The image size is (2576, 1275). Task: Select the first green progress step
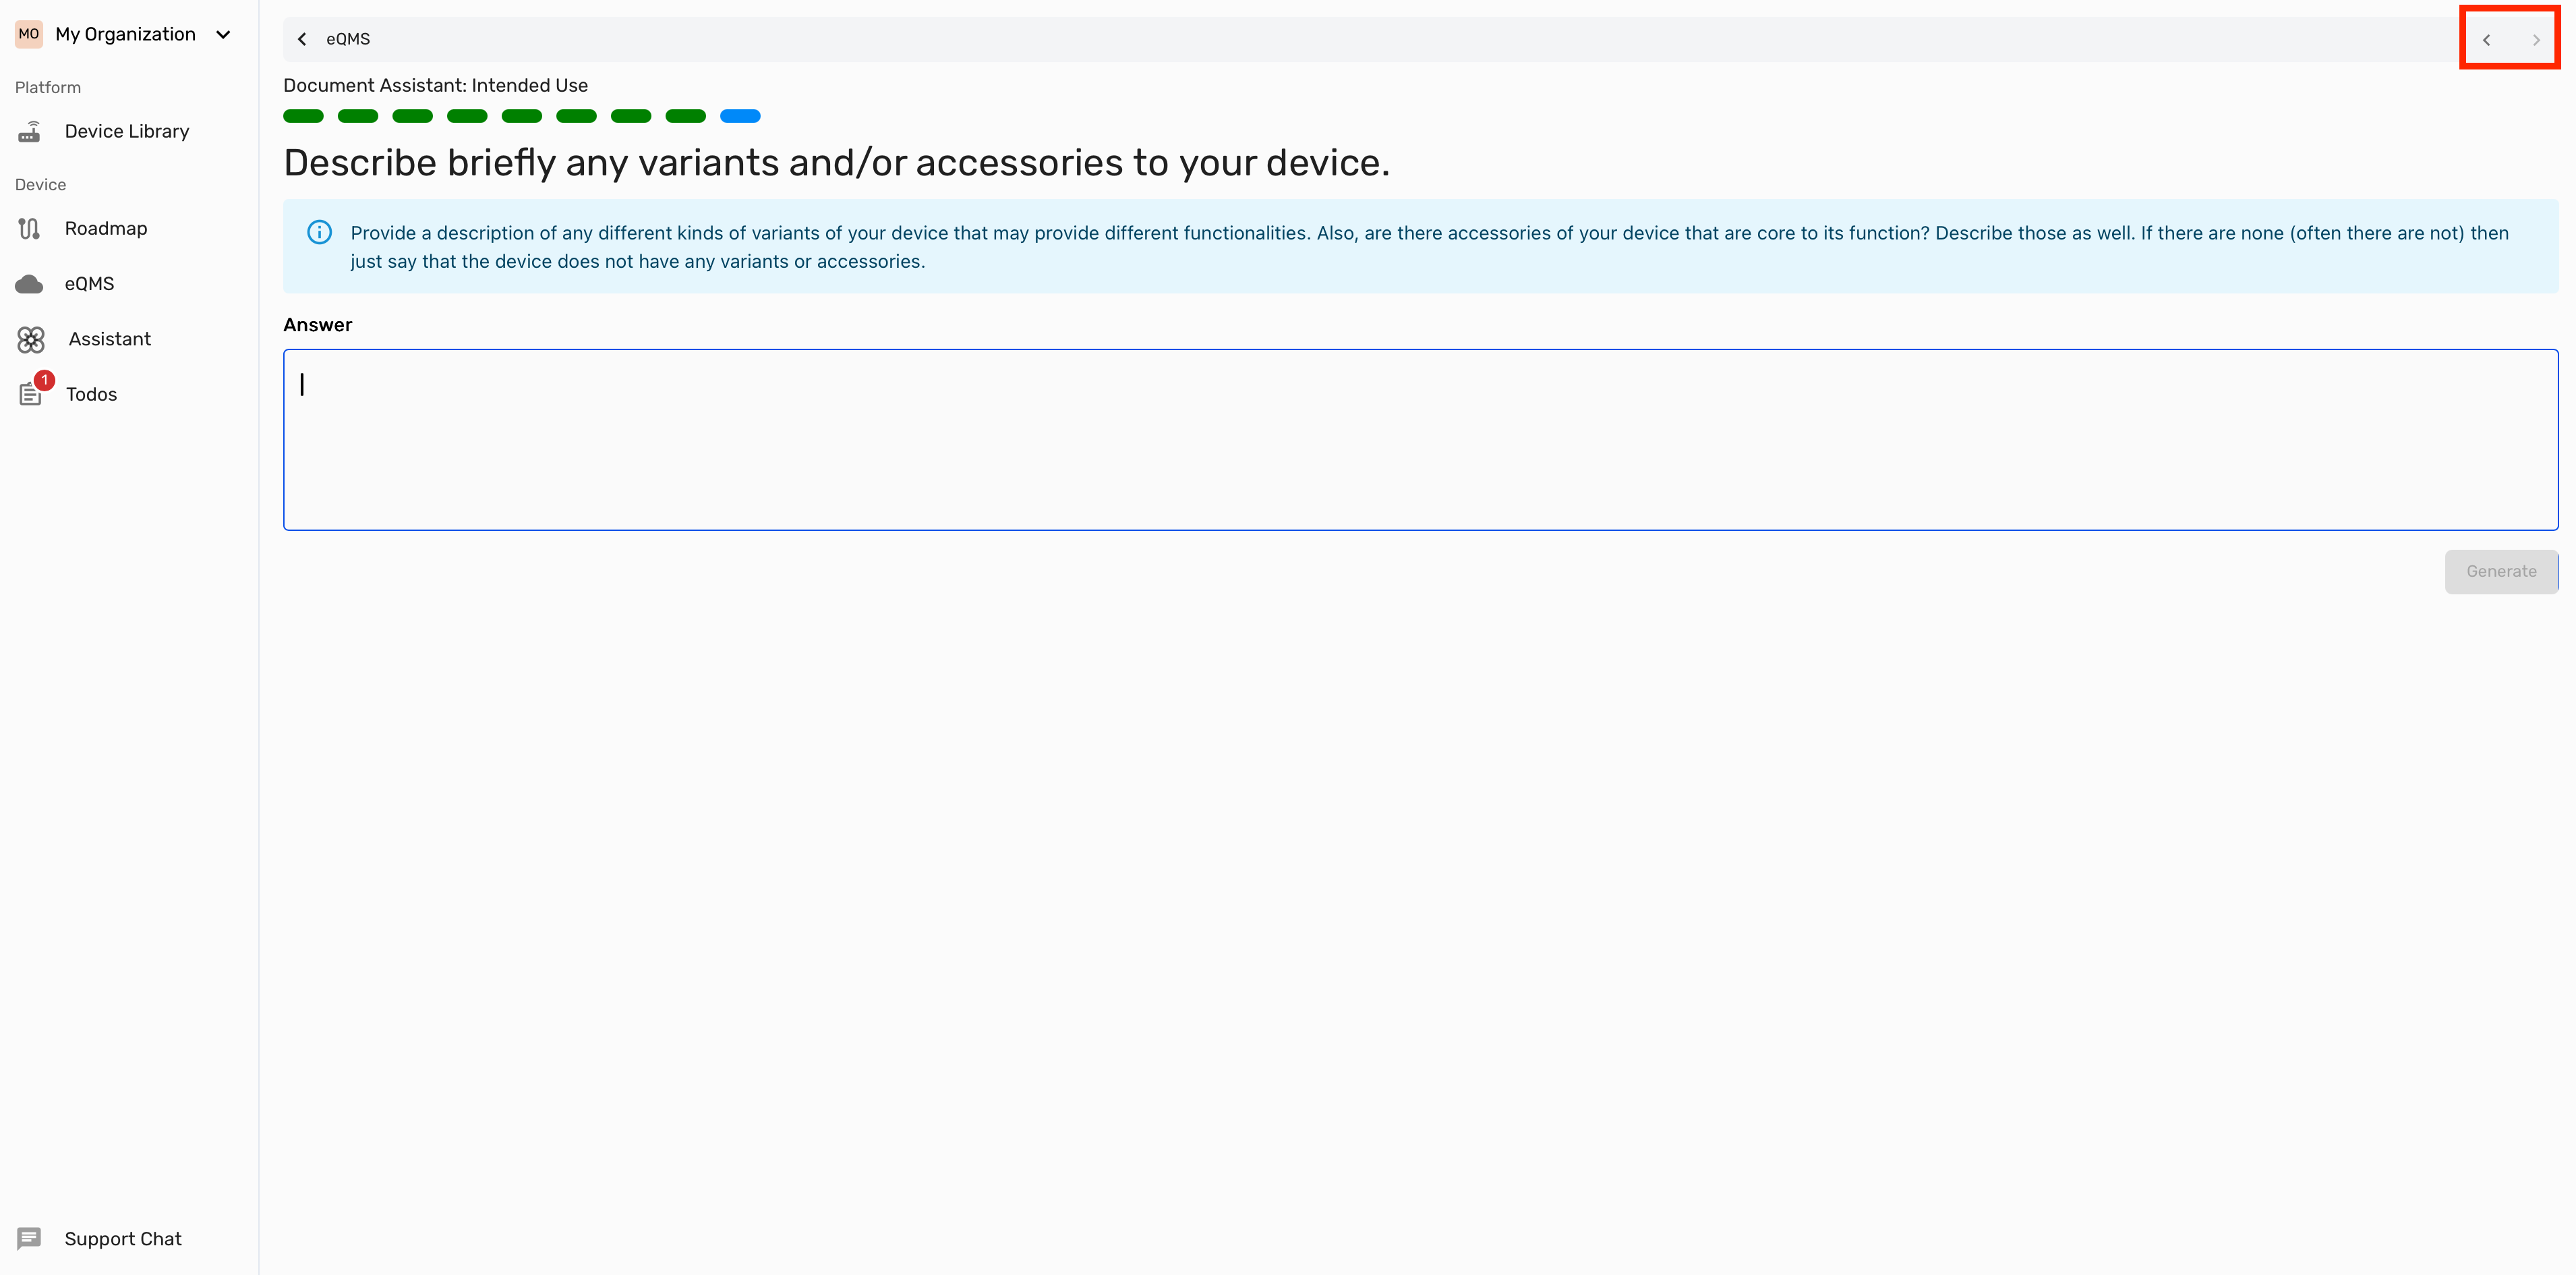tap(303, 116)
